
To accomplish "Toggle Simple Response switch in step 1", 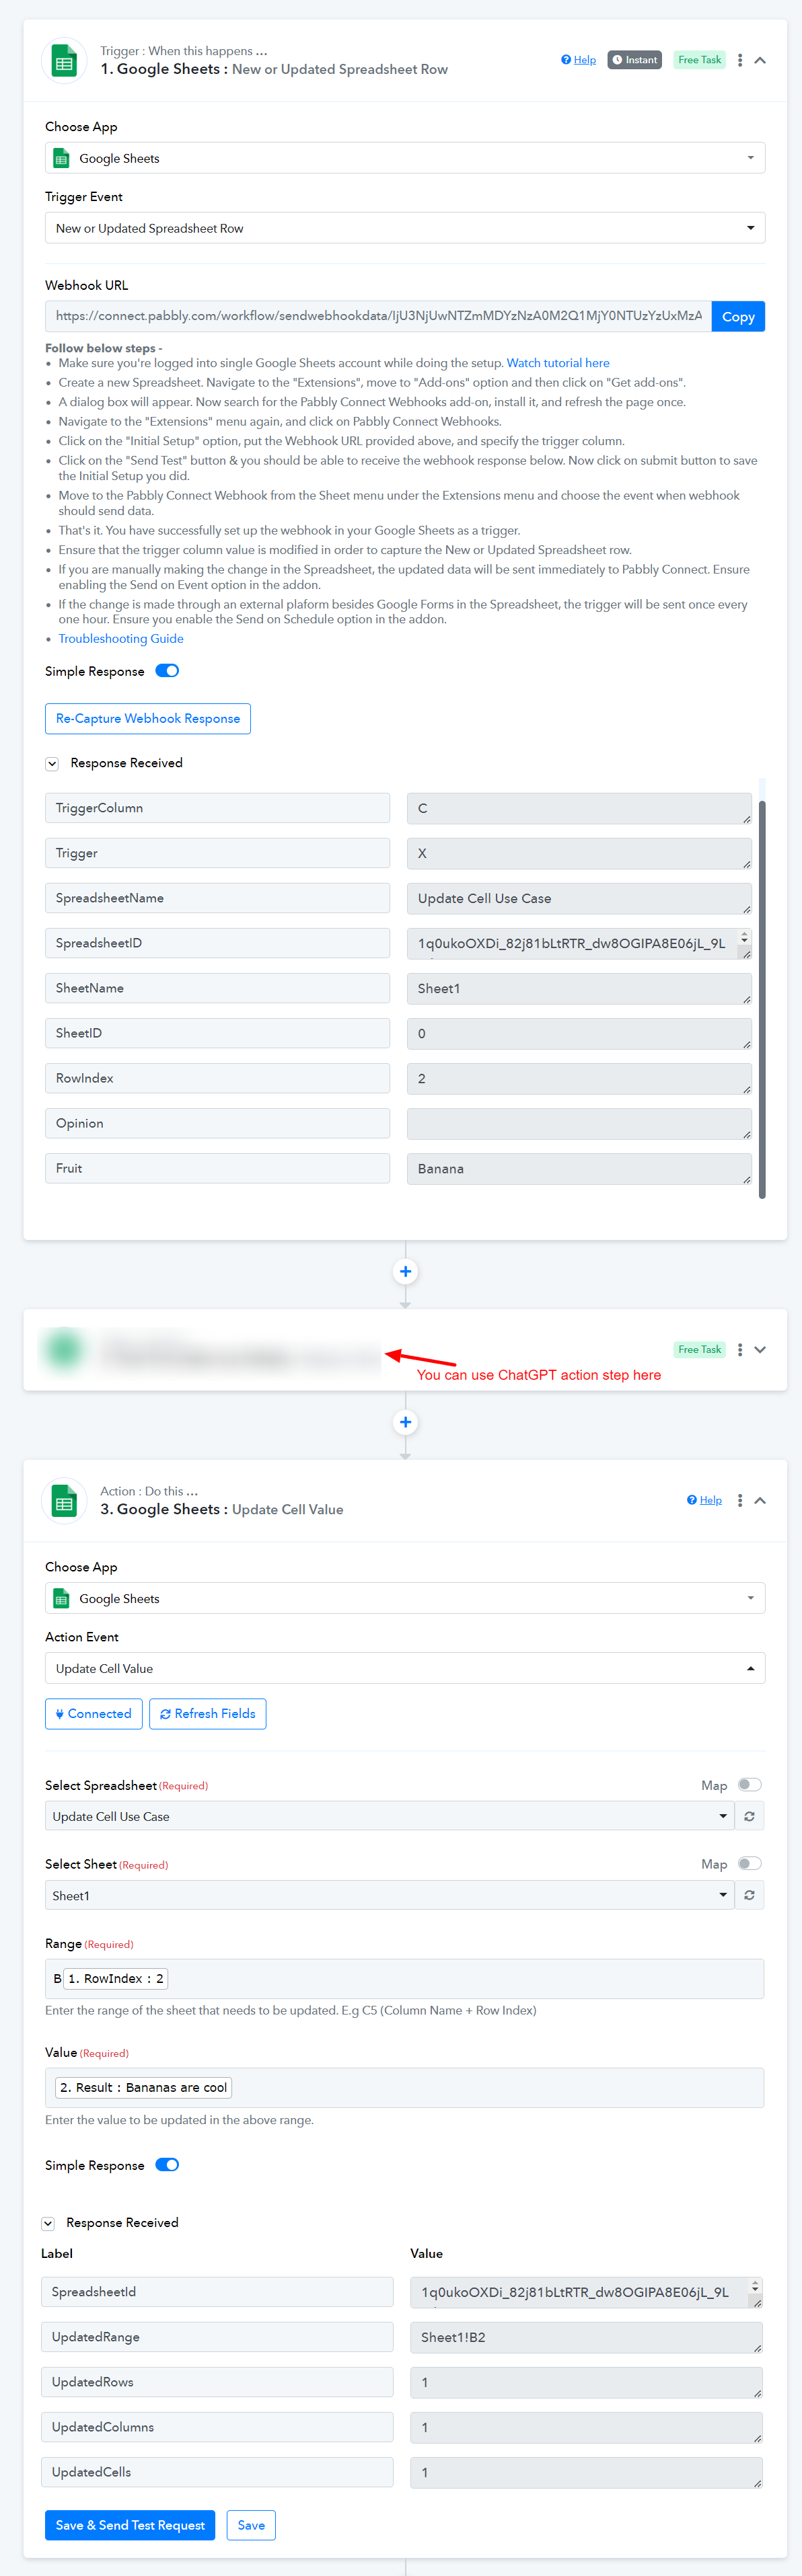I will [167, 671].
